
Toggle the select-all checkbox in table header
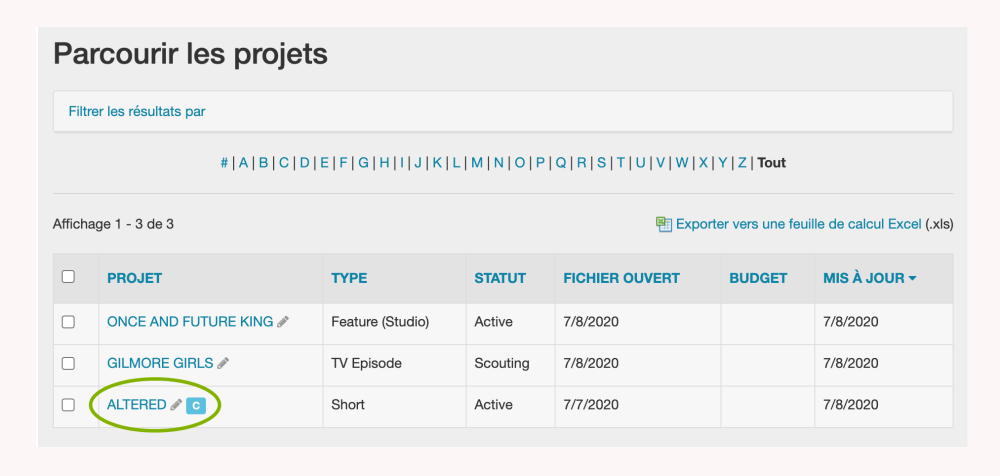click(x=68, y=277)
